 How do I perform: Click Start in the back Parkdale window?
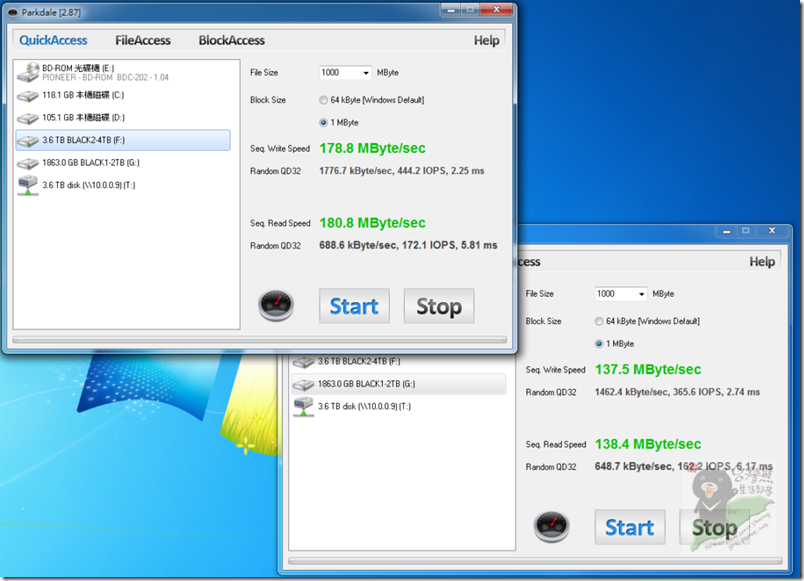[x=630, y=527]
